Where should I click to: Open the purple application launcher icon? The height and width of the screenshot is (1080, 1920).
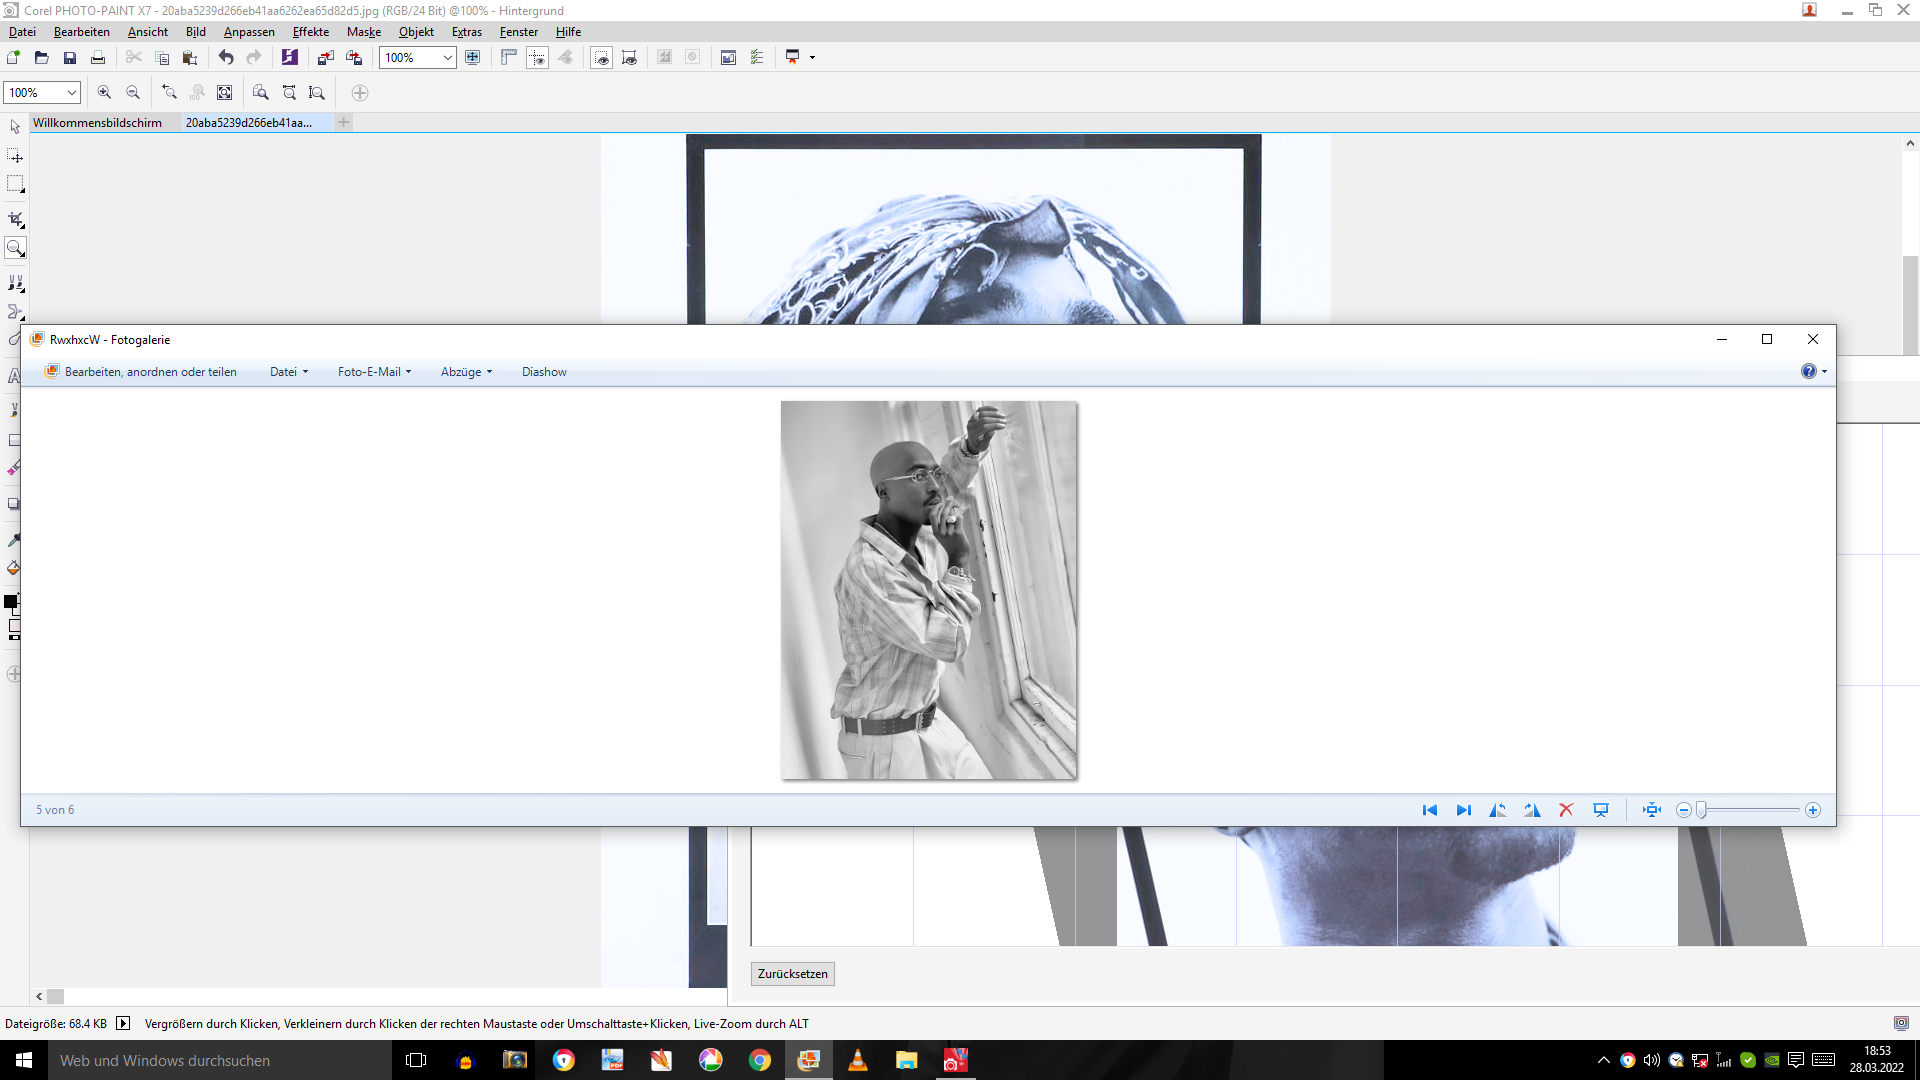click(x=290, y=58)
